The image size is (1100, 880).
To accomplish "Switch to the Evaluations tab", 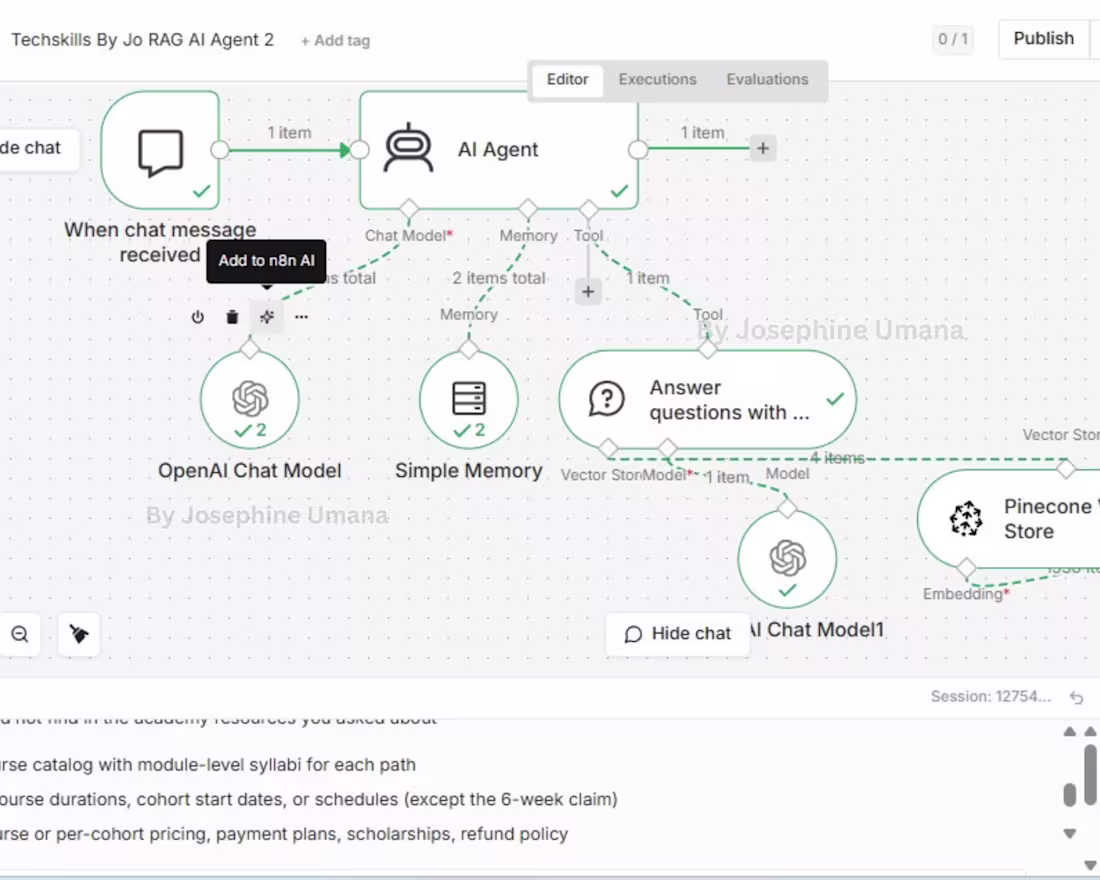I will pyautogui.click(x=767, y=79).
